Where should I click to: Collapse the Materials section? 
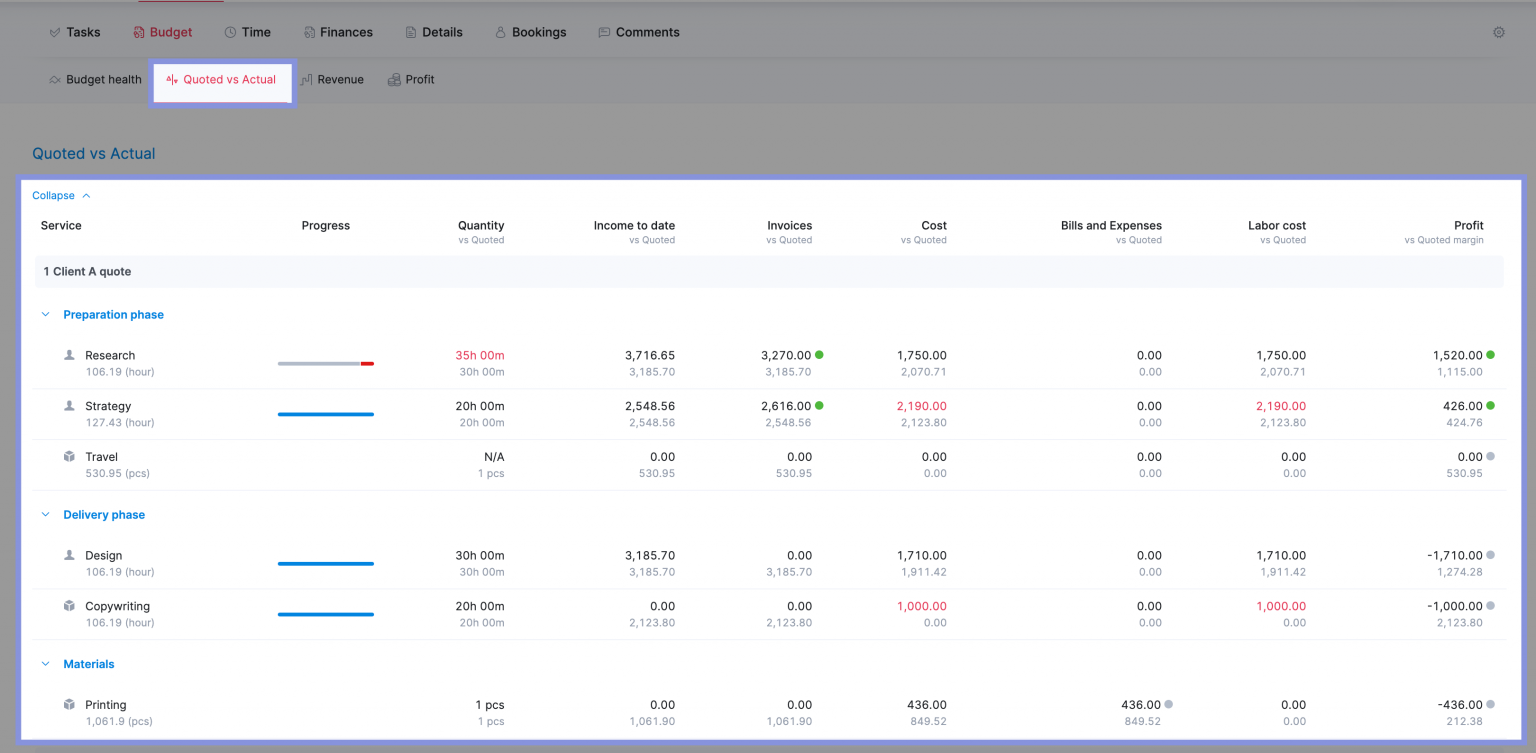[45, 663]
